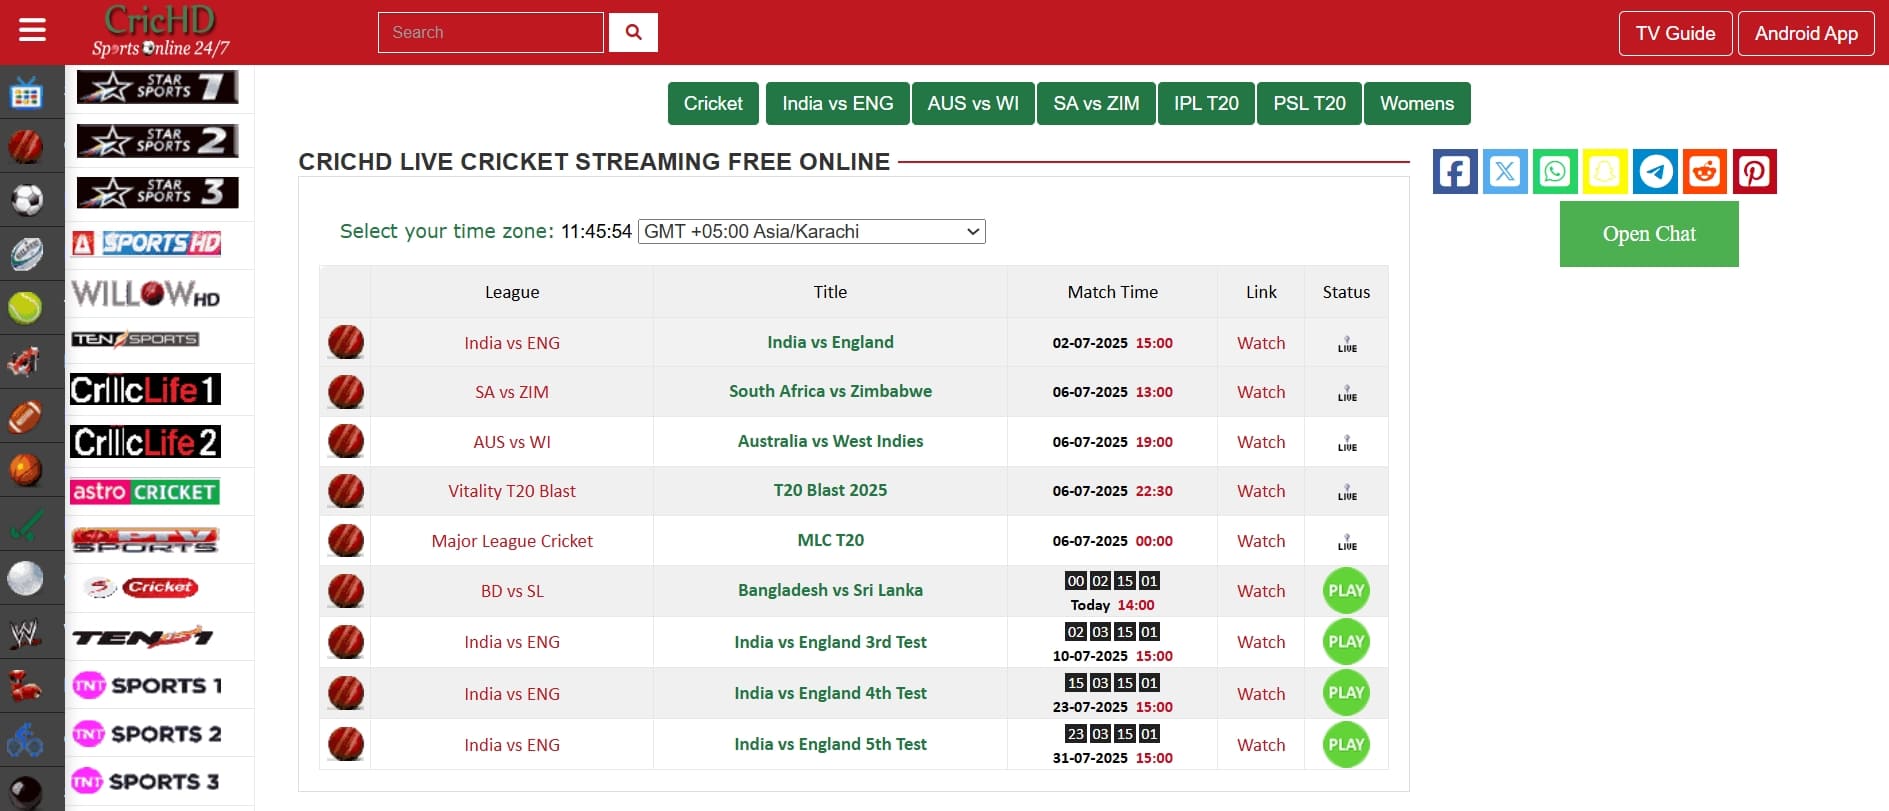Open Star Sports 2 channel
The image size is (1889, 811).
[157, 140]
